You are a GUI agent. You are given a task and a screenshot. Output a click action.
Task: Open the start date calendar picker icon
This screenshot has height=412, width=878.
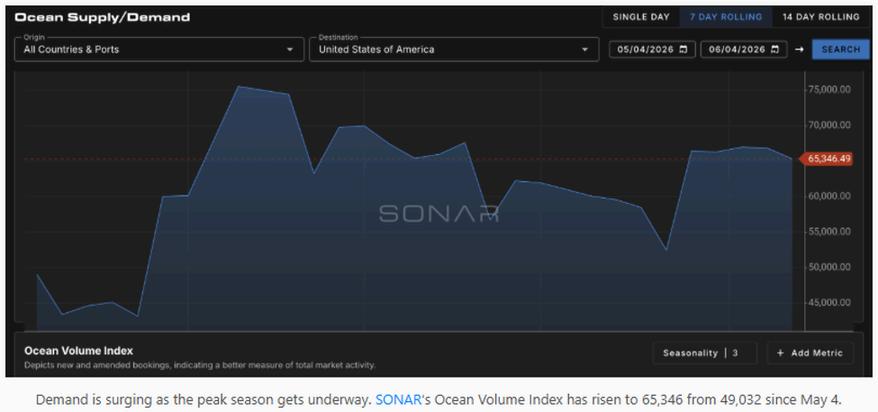click(683, 49)
